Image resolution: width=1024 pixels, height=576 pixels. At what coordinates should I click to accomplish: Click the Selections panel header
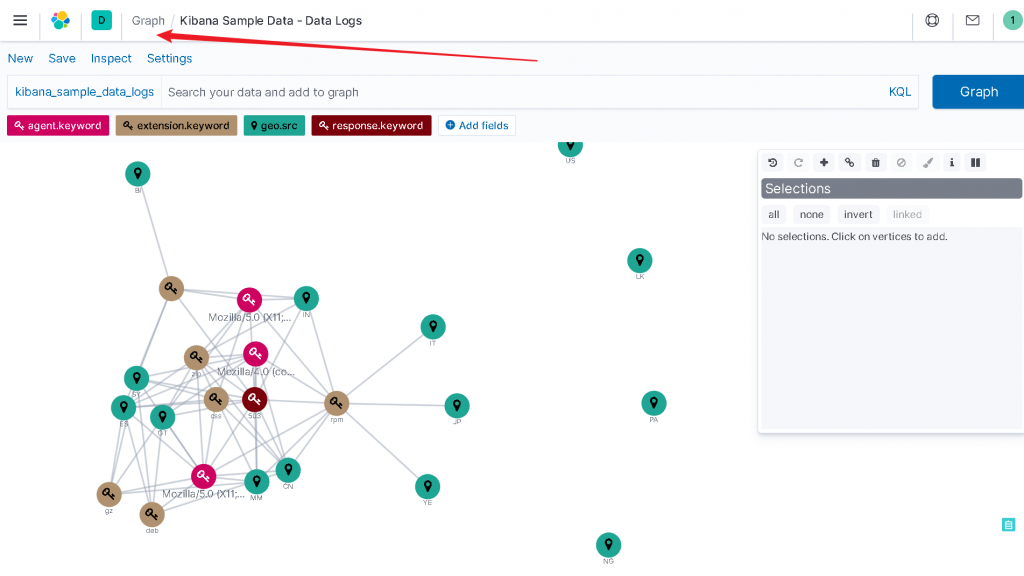tap(891, 189)
